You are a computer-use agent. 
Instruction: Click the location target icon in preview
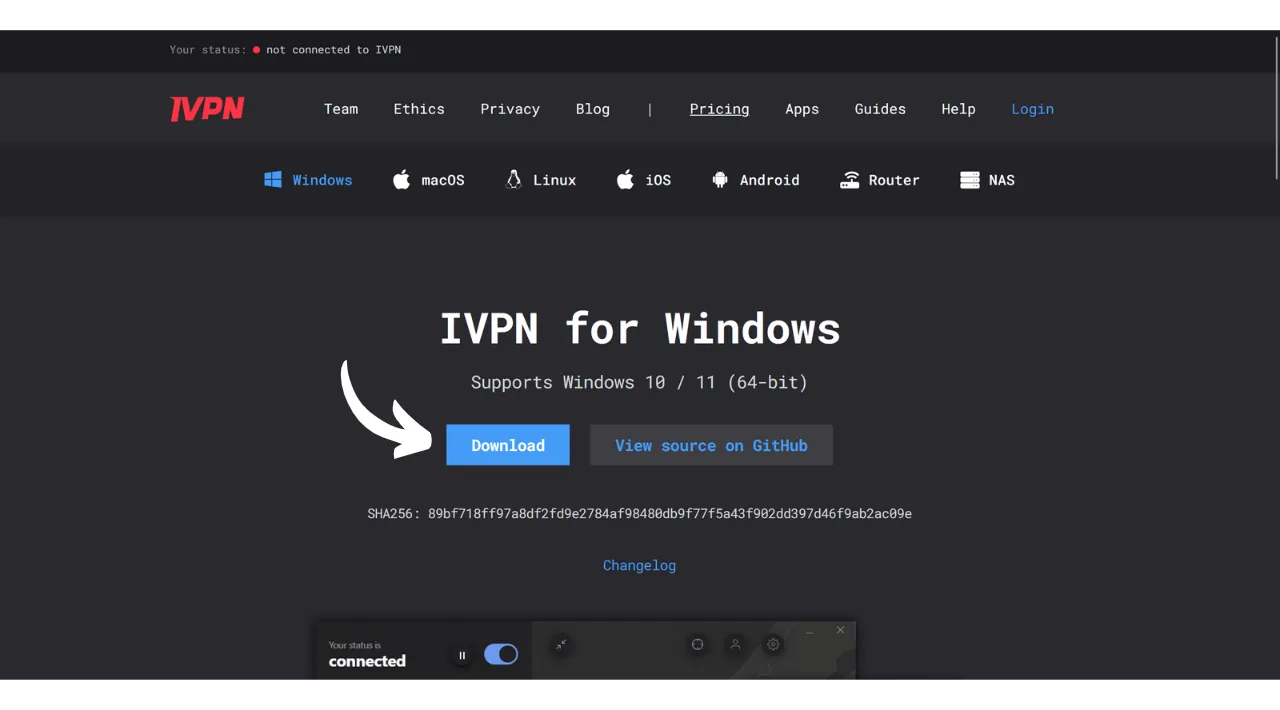click(x=698, y=645)
